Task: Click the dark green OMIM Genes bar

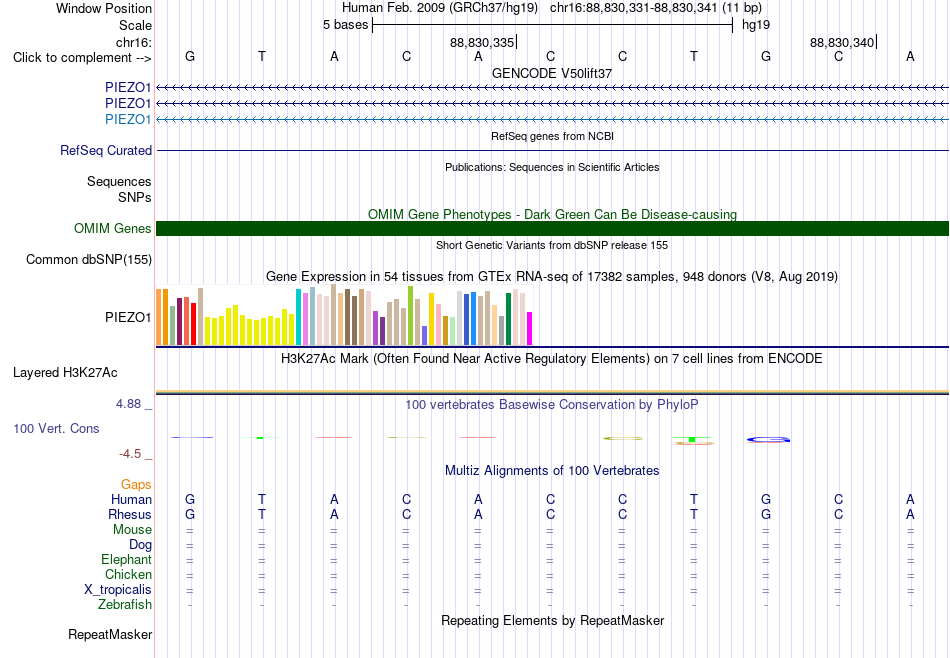Action: click(x=552, y=228)
